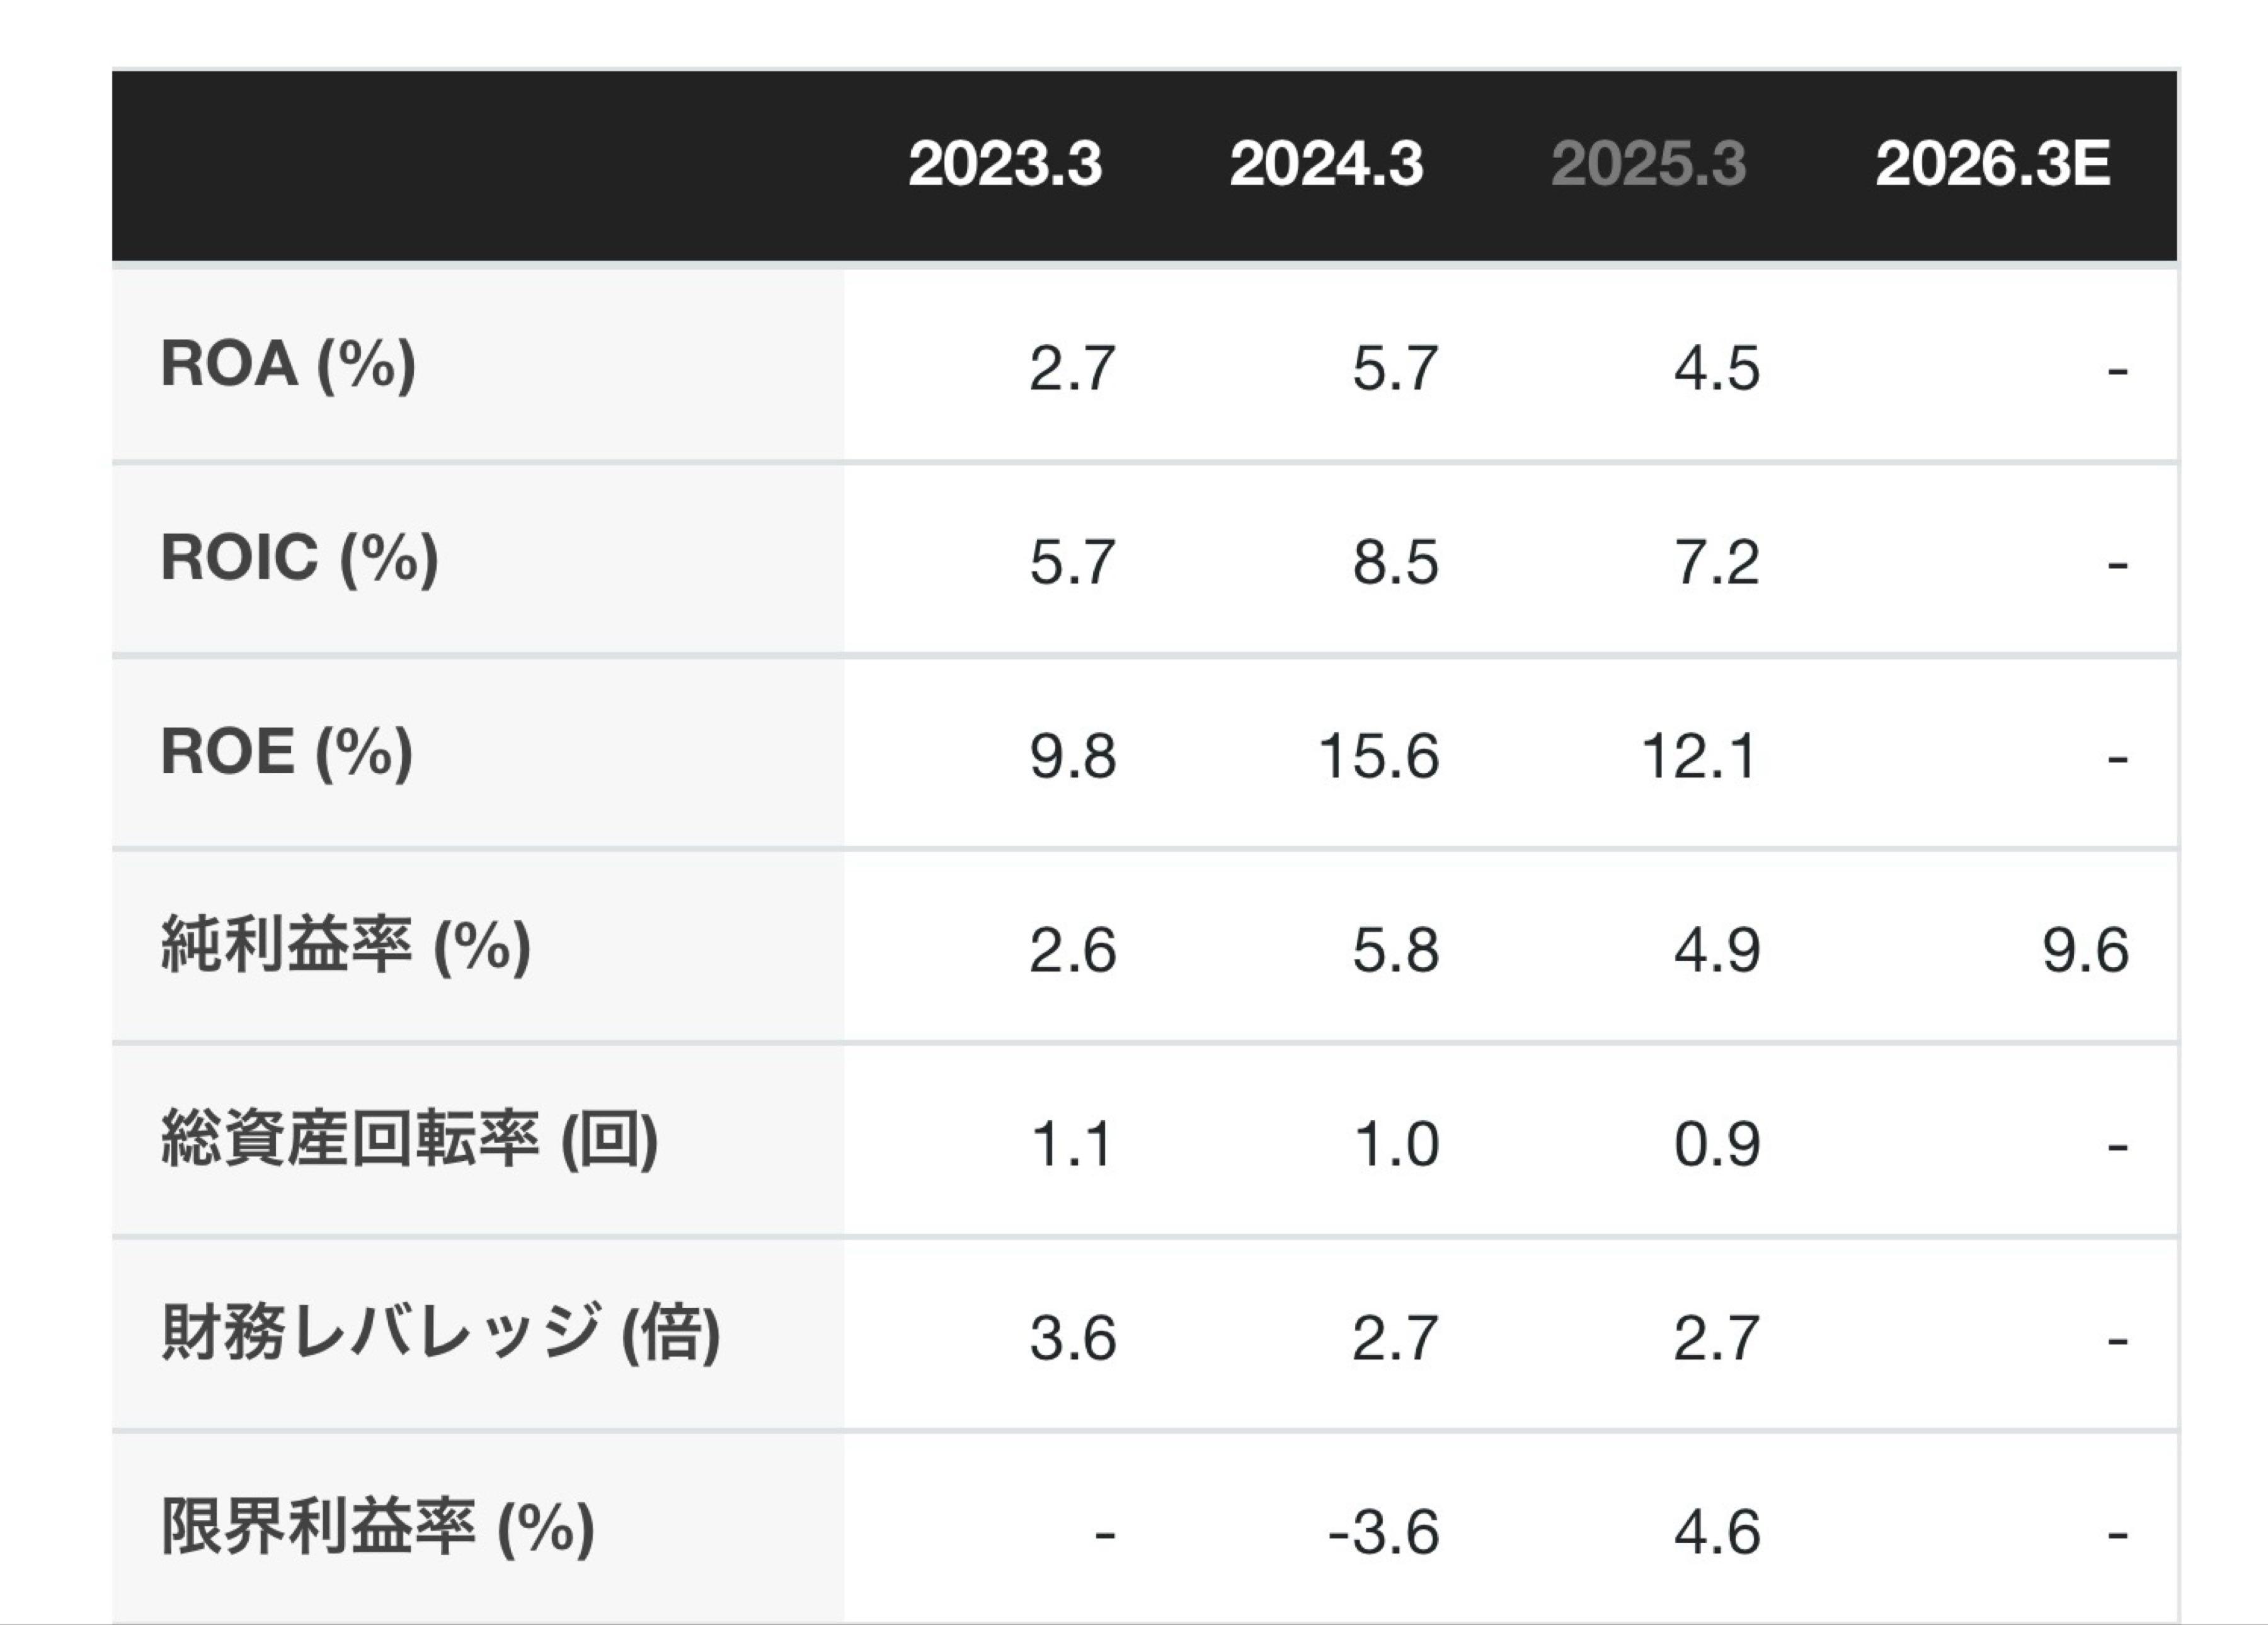Open the 2026.3E forecast column header

1992,164
